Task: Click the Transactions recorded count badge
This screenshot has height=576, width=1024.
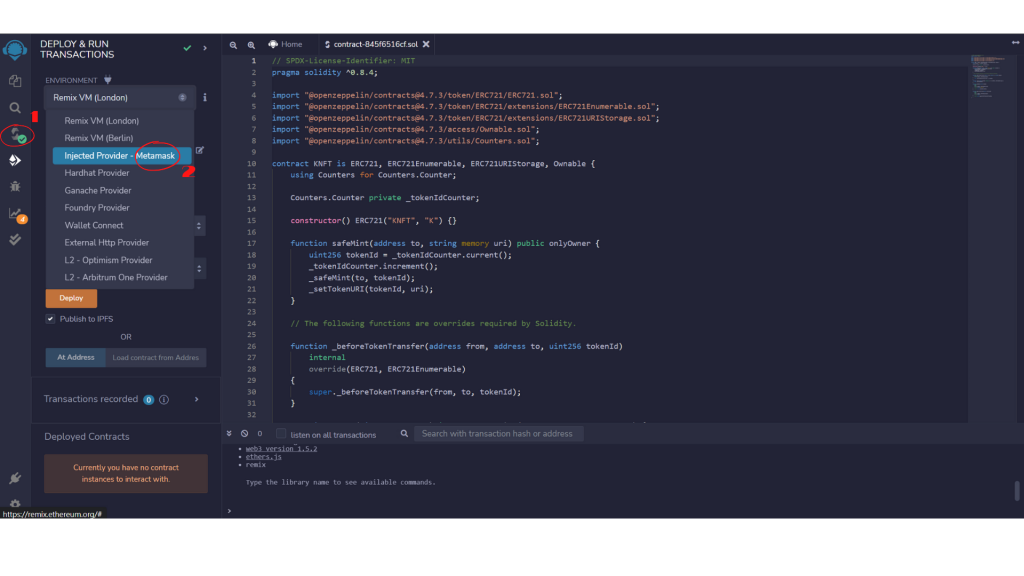Action: click(x=149, y=400)
